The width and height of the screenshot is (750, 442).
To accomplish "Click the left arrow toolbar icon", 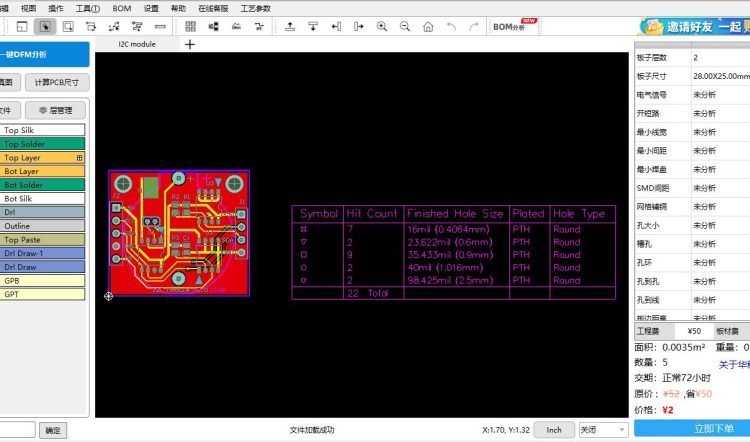I will pos(336,27).
